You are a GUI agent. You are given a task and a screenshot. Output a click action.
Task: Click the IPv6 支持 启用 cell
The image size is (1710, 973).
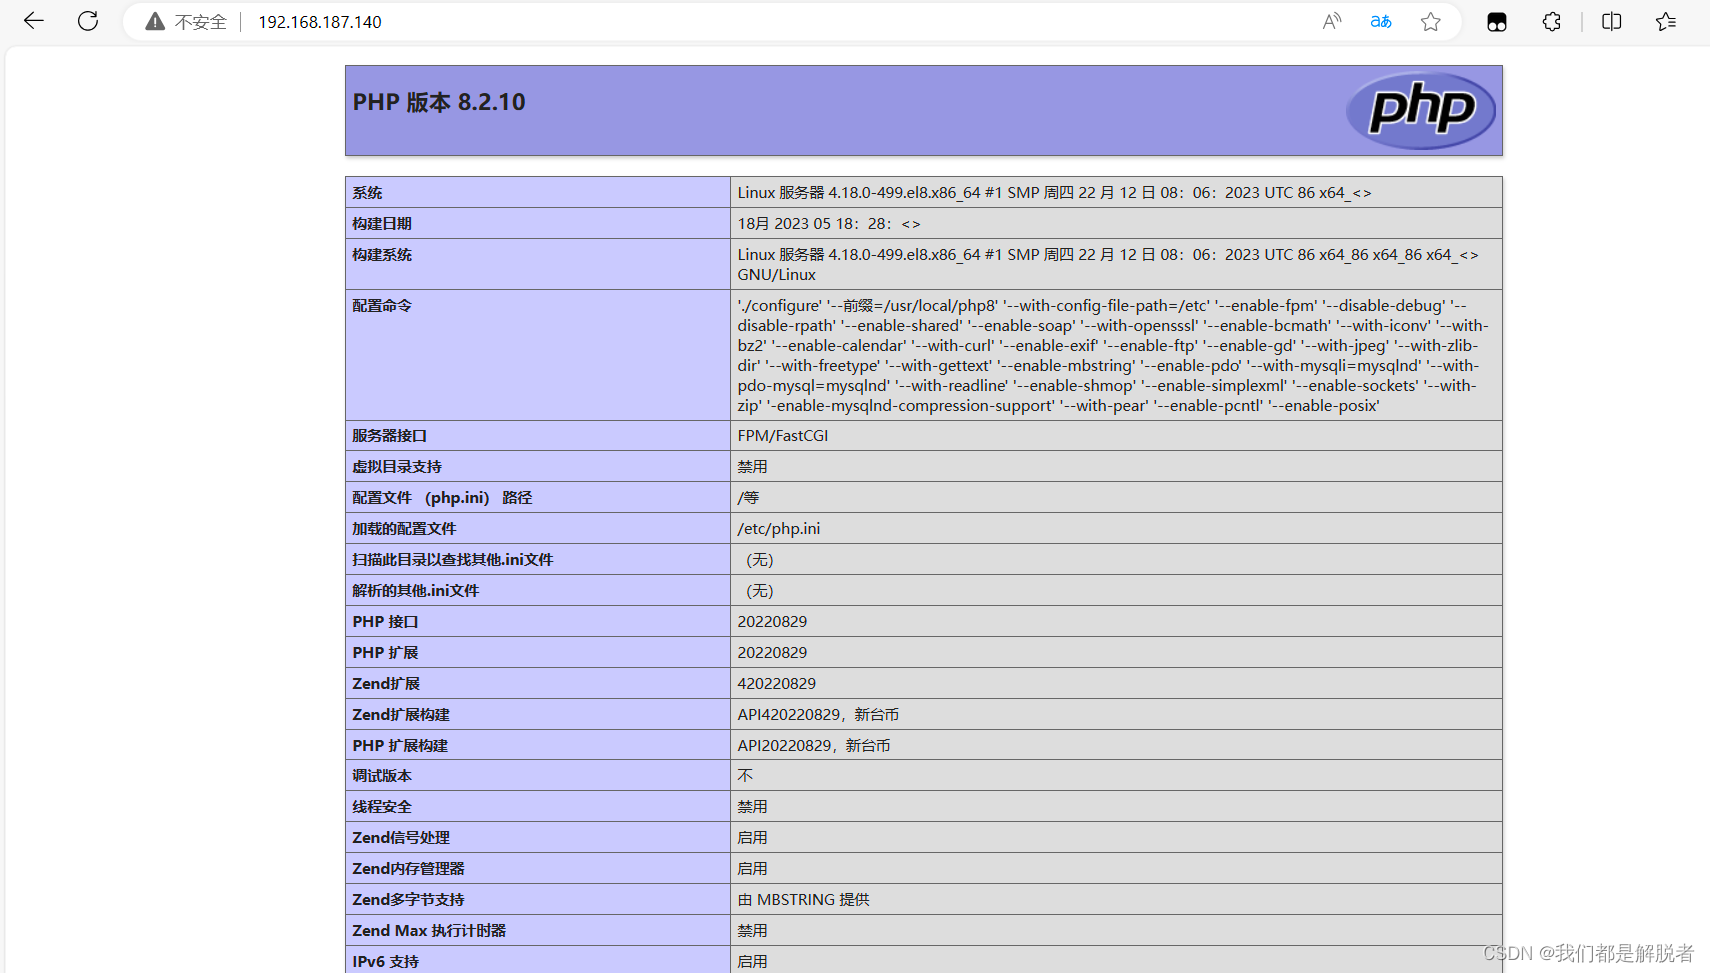point(752,961)
